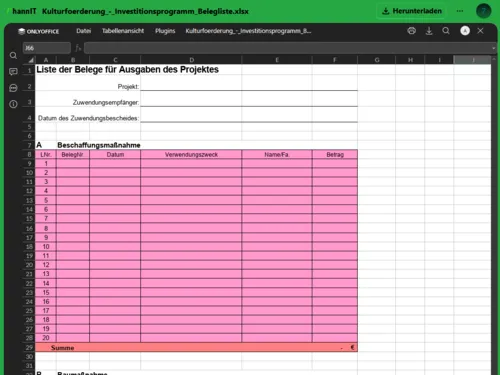Click the ONLYOFFICE logo
The width and height of the screenshot is (500, 375).
39,31
